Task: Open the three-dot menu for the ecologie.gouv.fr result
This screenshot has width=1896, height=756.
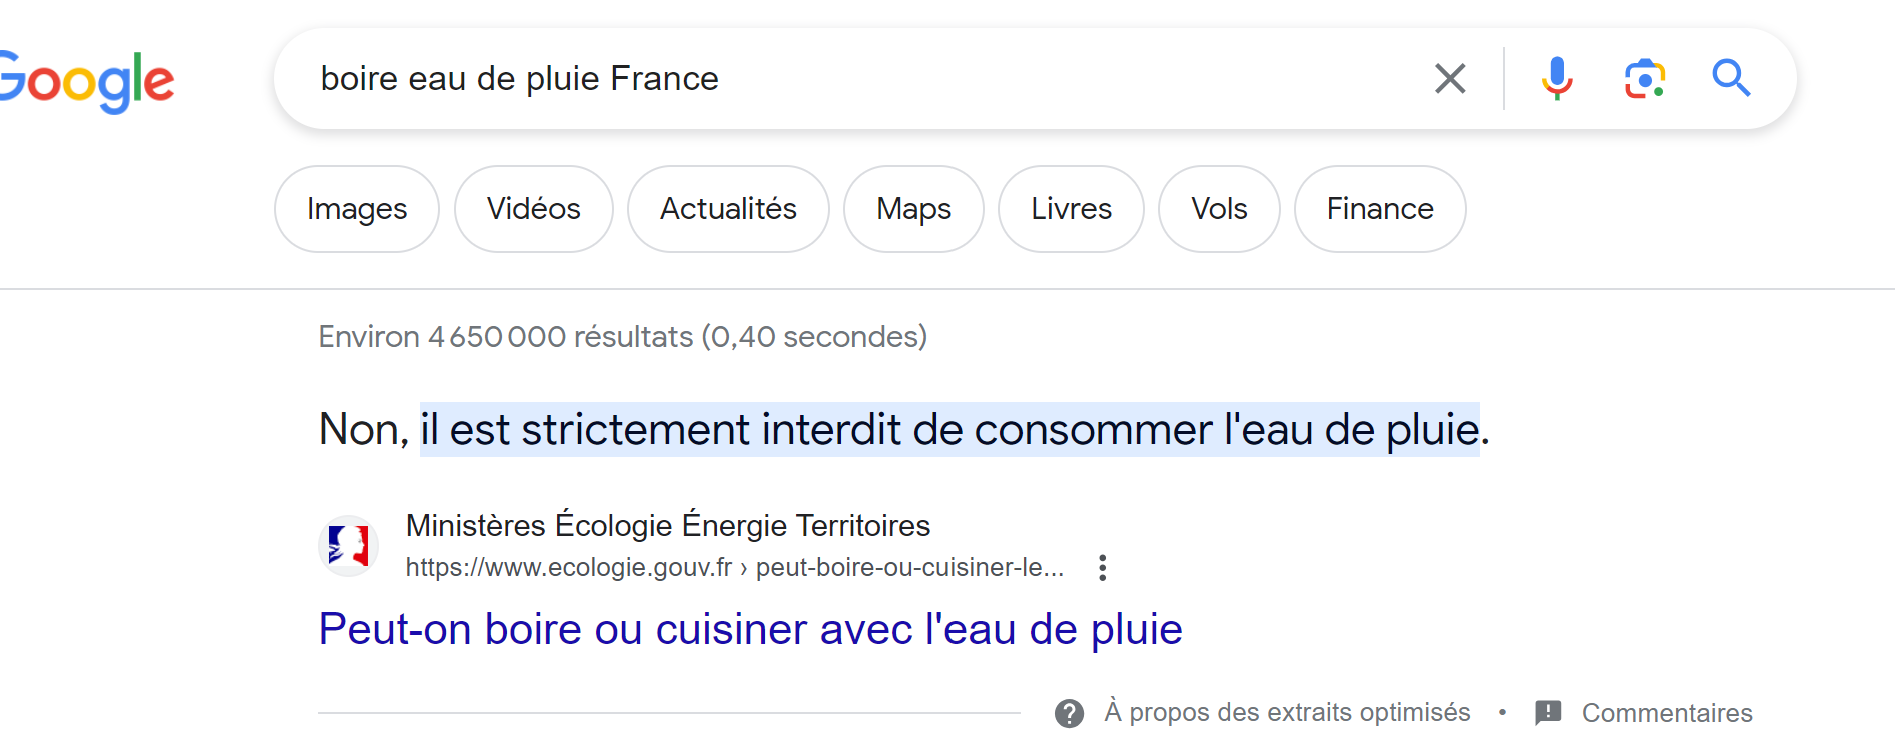Action: tap(1102, 568)
